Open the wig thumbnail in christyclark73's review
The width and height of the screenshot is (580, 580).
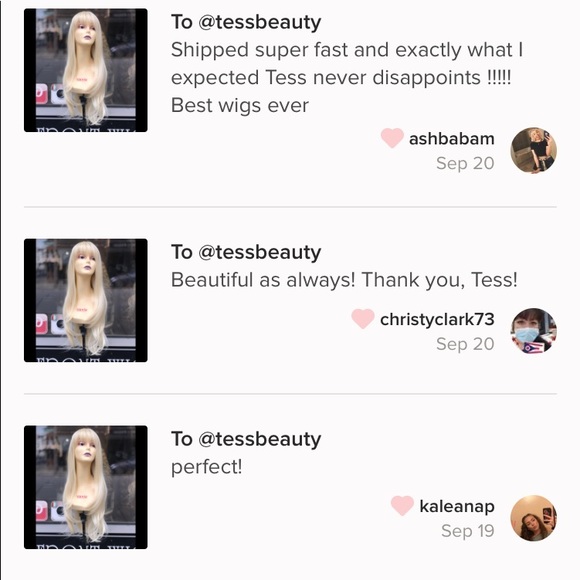coord(86,300)
